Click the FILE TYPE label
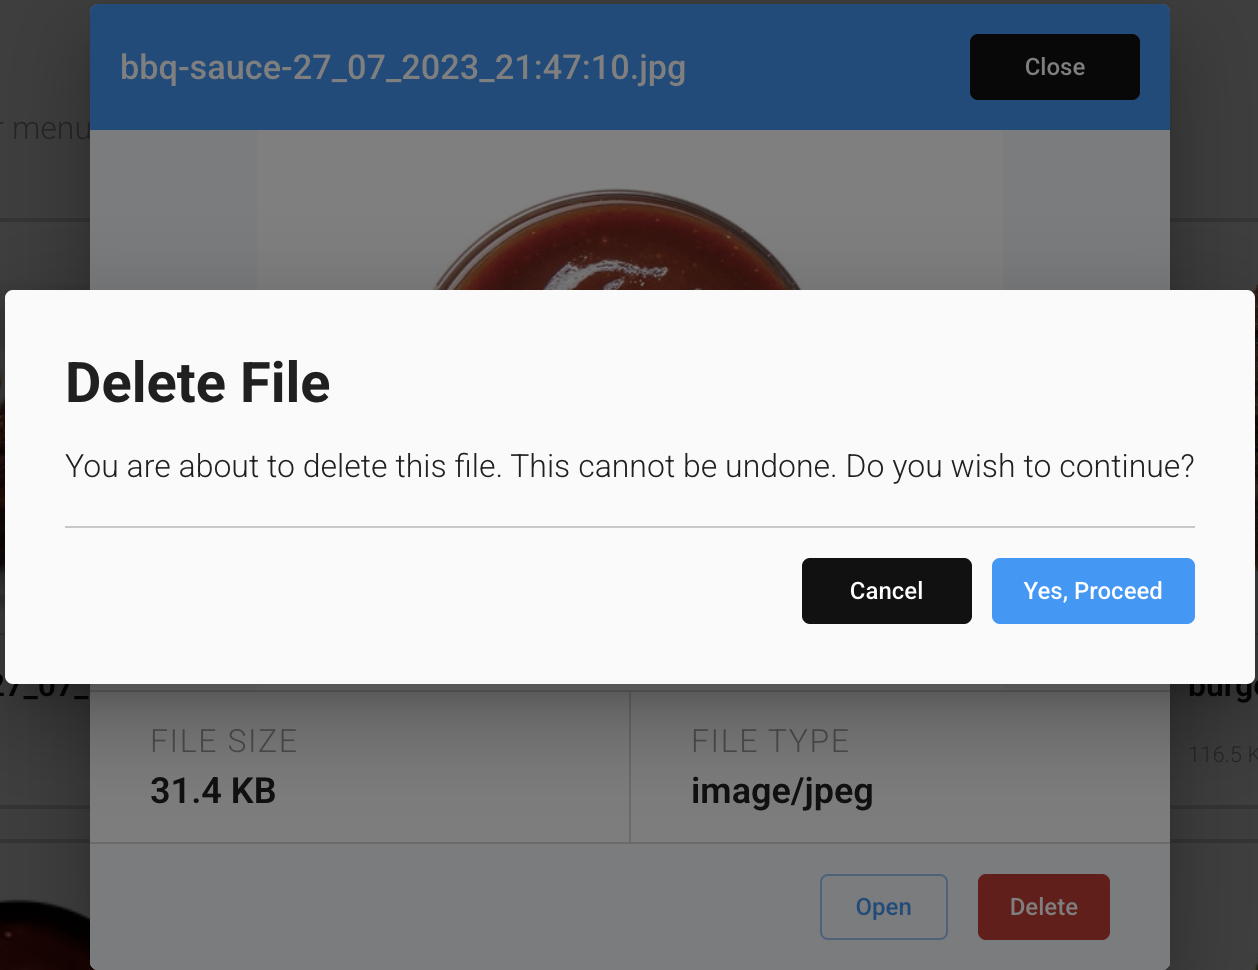Screen dimensions: 1258x970 (x=770, y=741)
